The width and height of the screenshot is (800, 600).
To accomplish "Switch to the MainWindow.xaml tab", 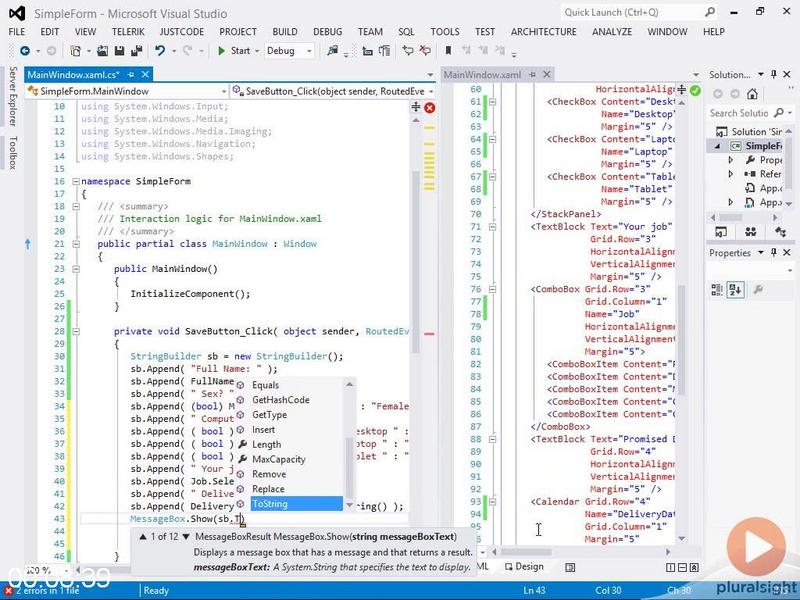I will (x=482, y=75).
